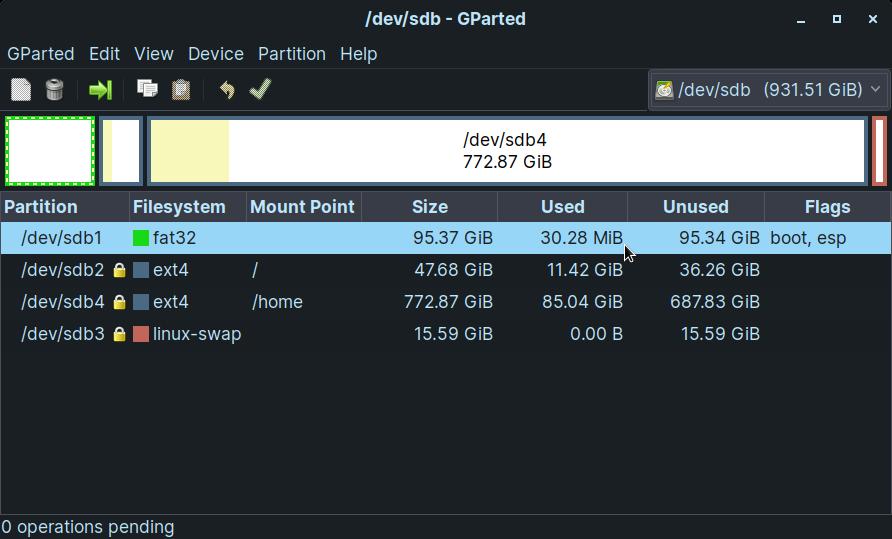Image resolution: width=892 pixels, height=539 pixels.
Task: Sort by the Partition column header
Action: click(65, 207)
